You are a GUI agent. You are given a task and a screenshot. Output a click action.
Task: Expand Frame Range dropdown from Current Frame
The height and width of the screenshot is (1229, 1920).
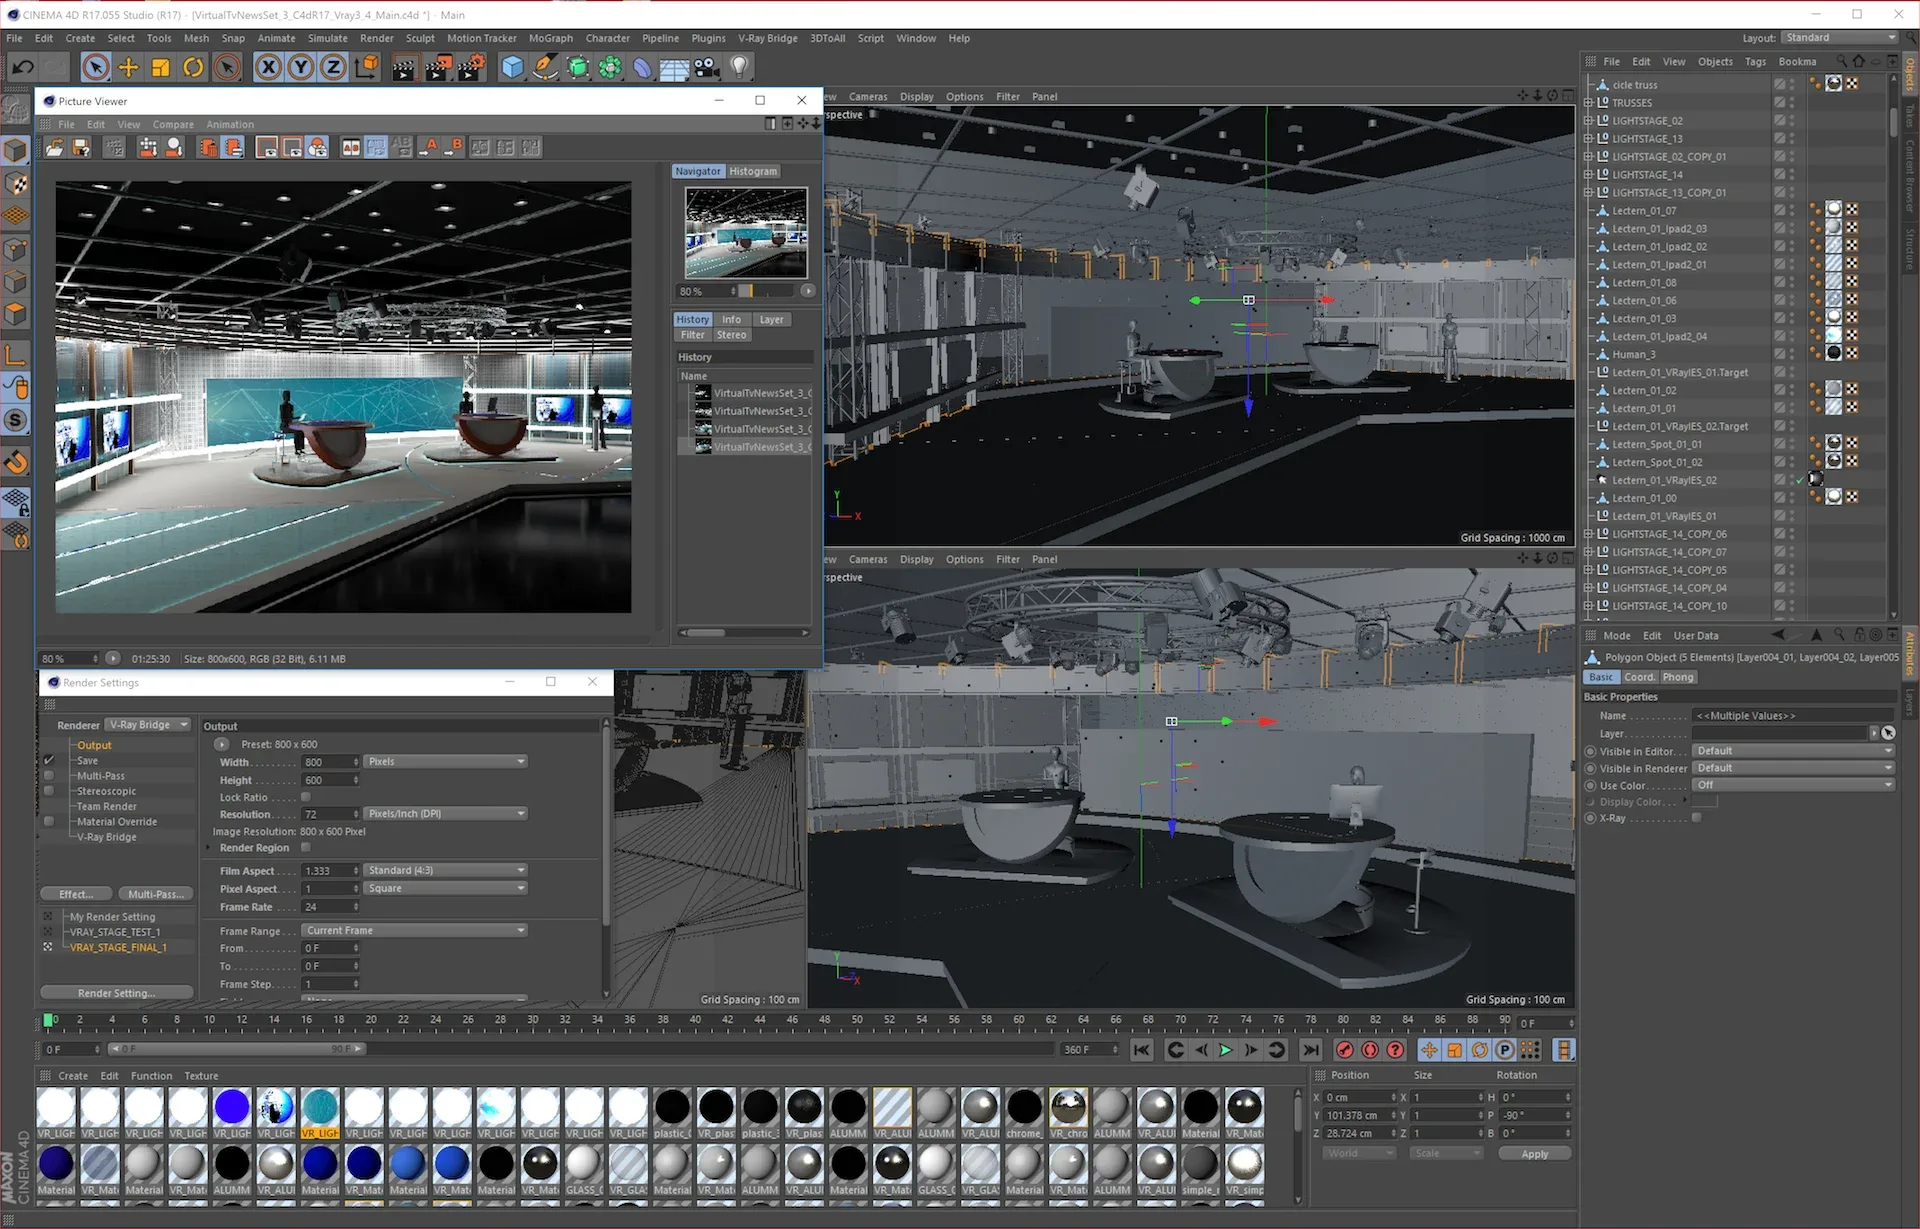click(x=521, y=932)
